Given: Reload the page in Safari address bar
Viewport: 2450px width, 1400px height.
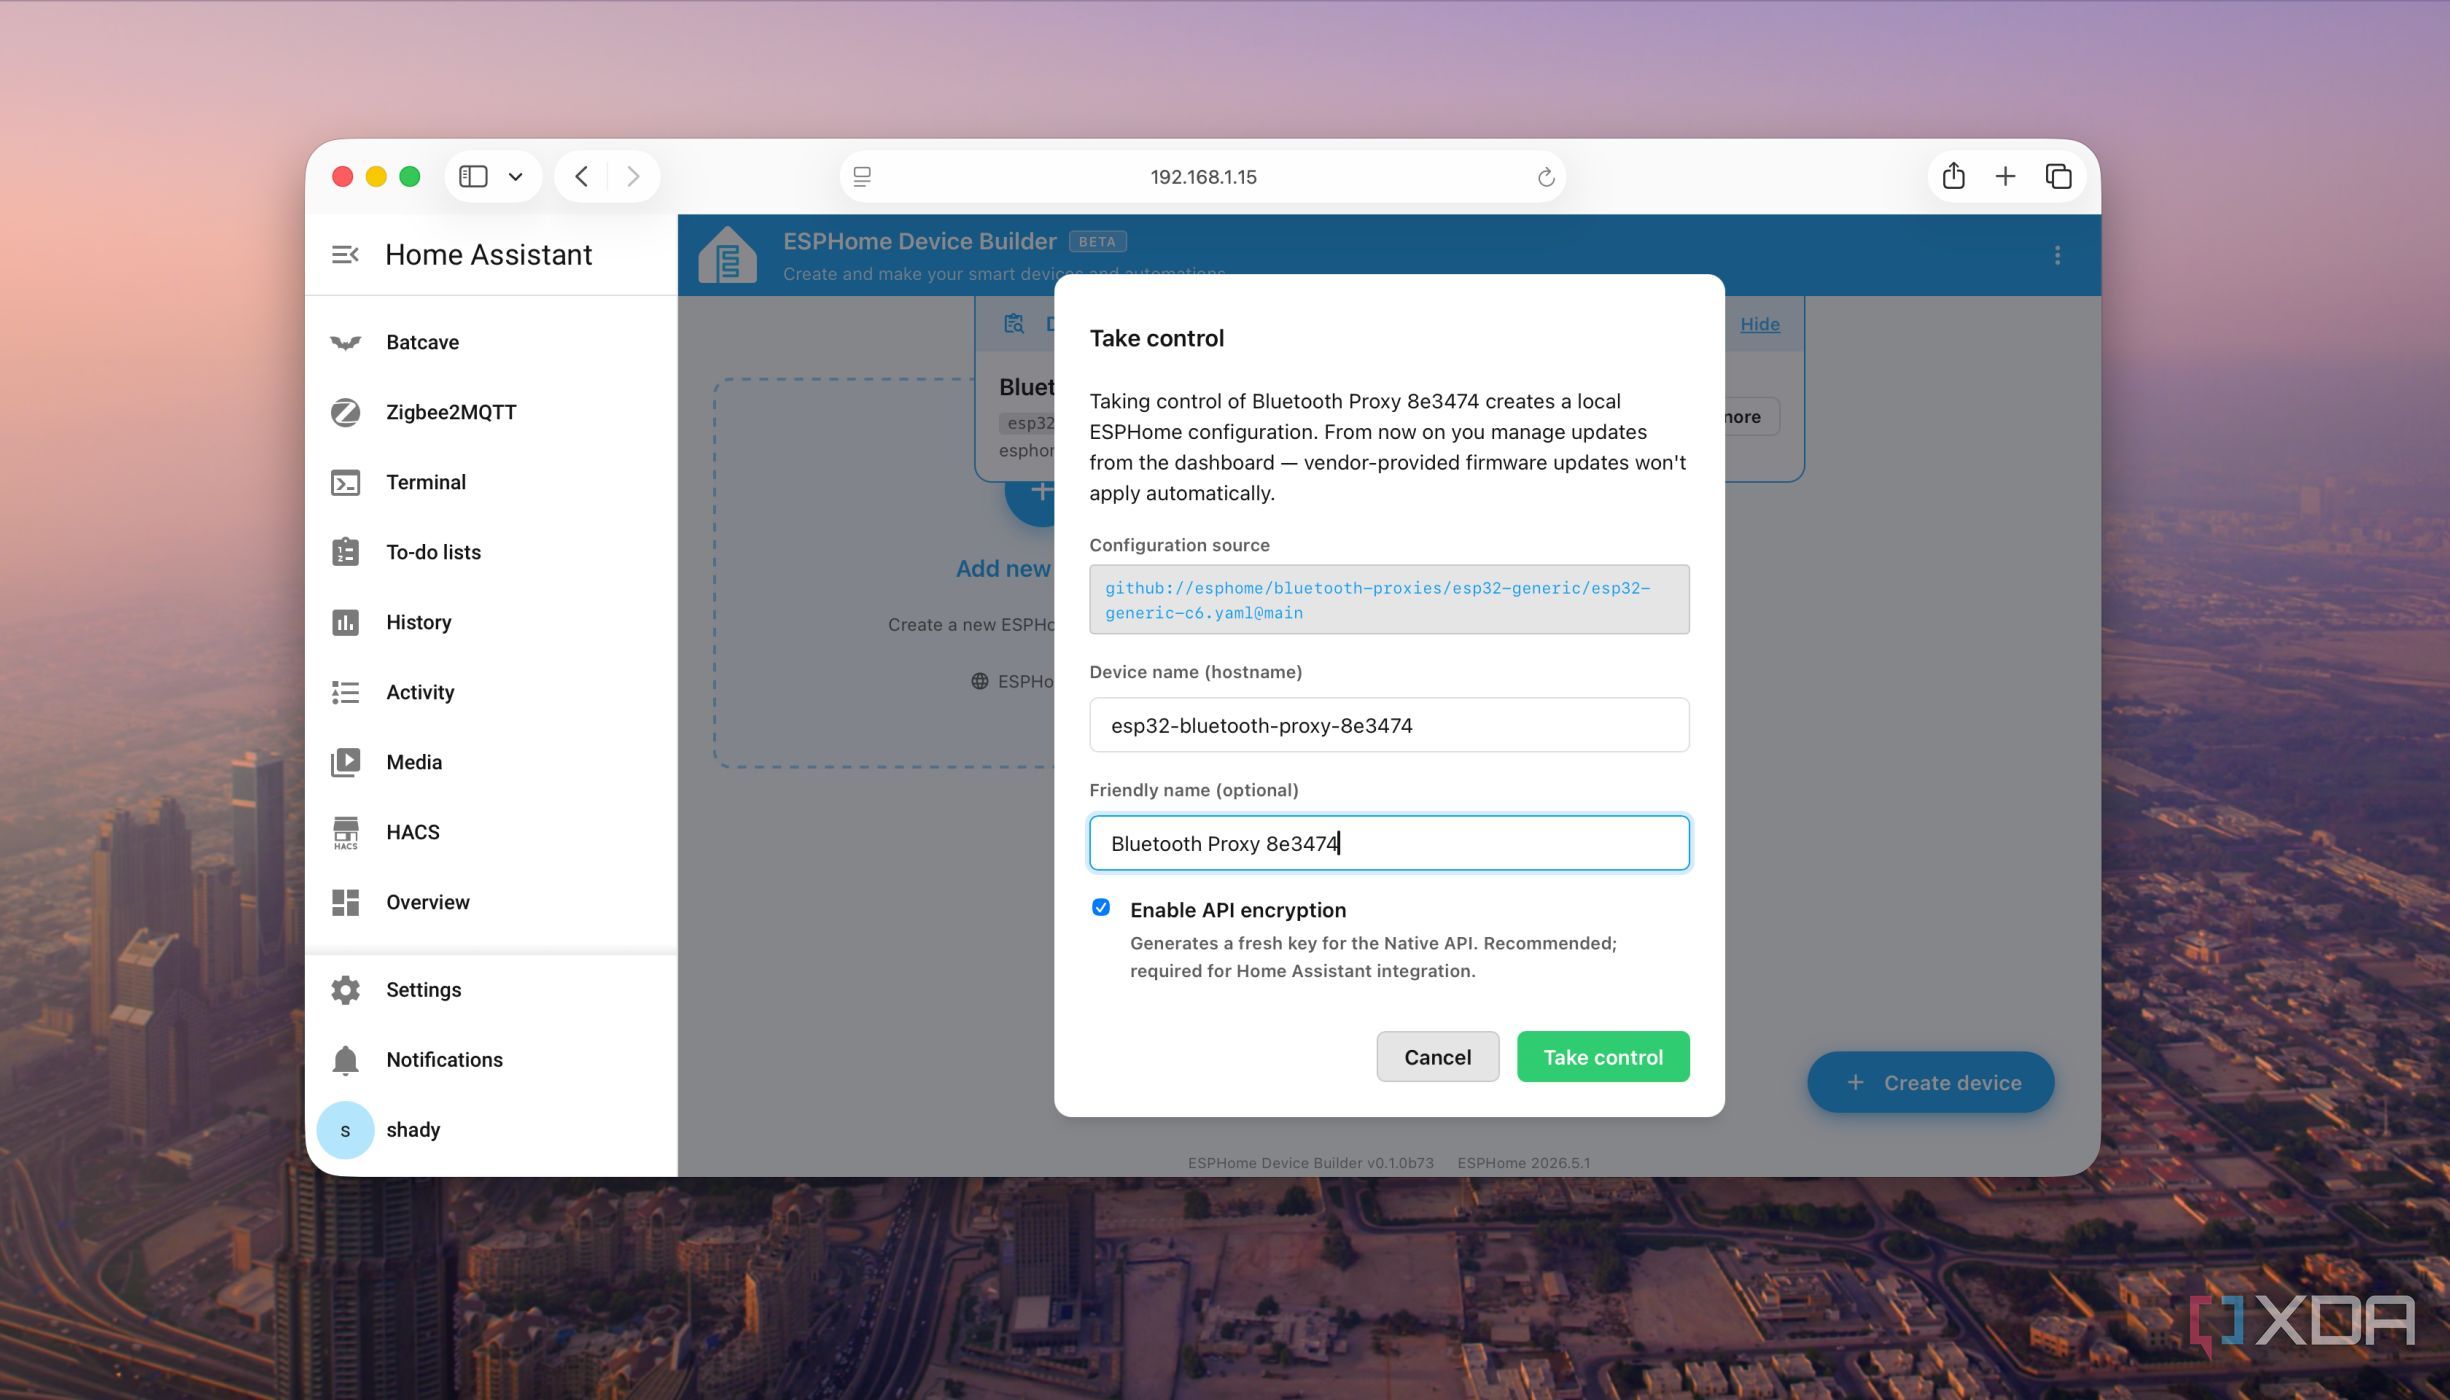Looking at the screenshot, I should [1546, 177].
